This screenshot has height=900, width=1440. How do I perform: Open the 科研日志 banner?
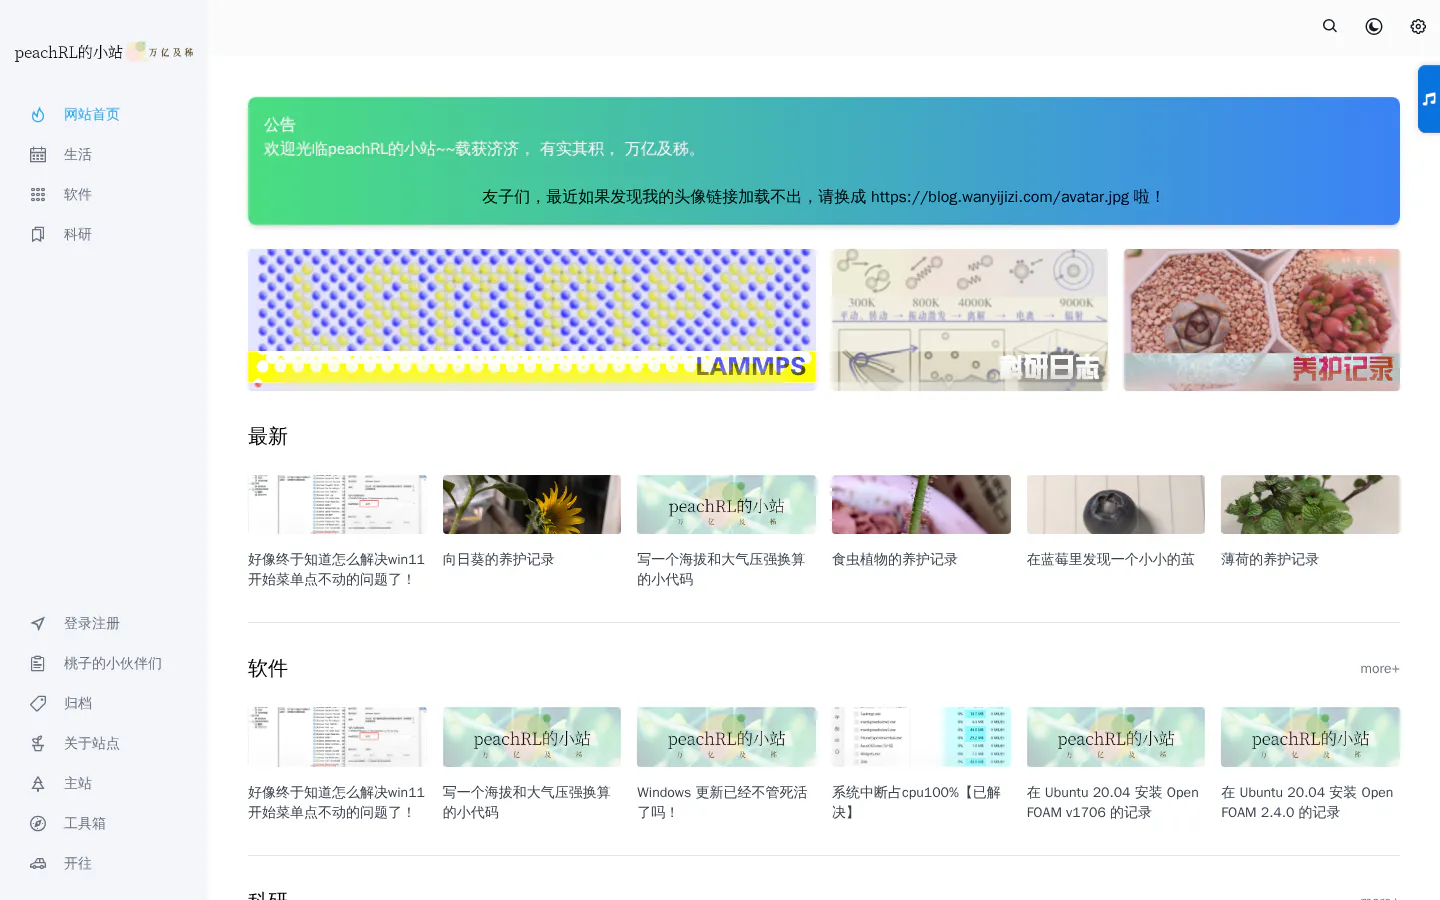[970, 320]
